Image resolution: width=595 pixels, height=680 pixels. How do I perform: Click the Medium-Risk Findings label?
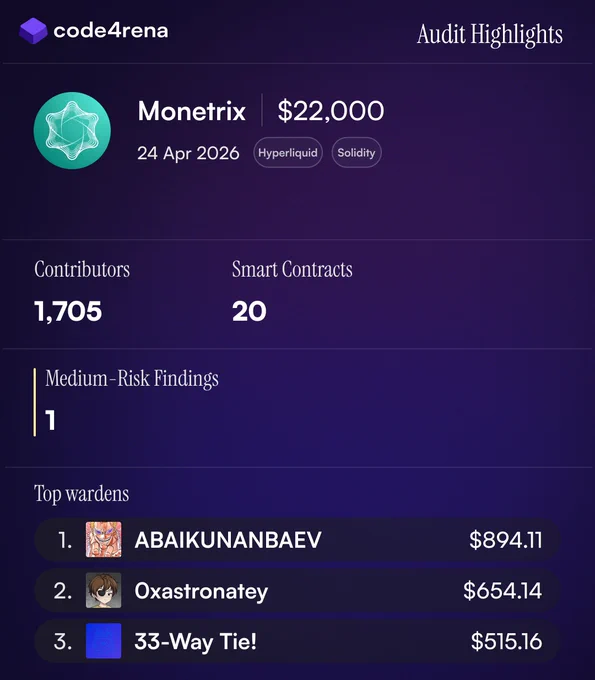(132, 379)
